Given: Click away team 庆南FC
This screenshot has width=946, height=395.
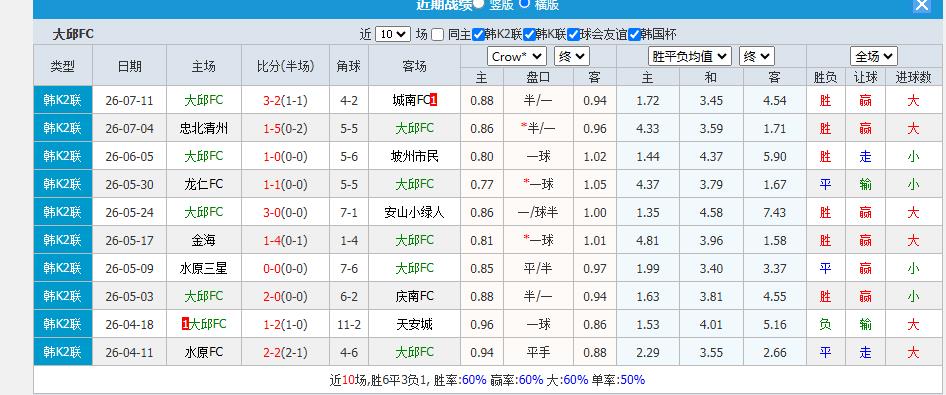Looking at the screenshot, I should coord(414,296).
